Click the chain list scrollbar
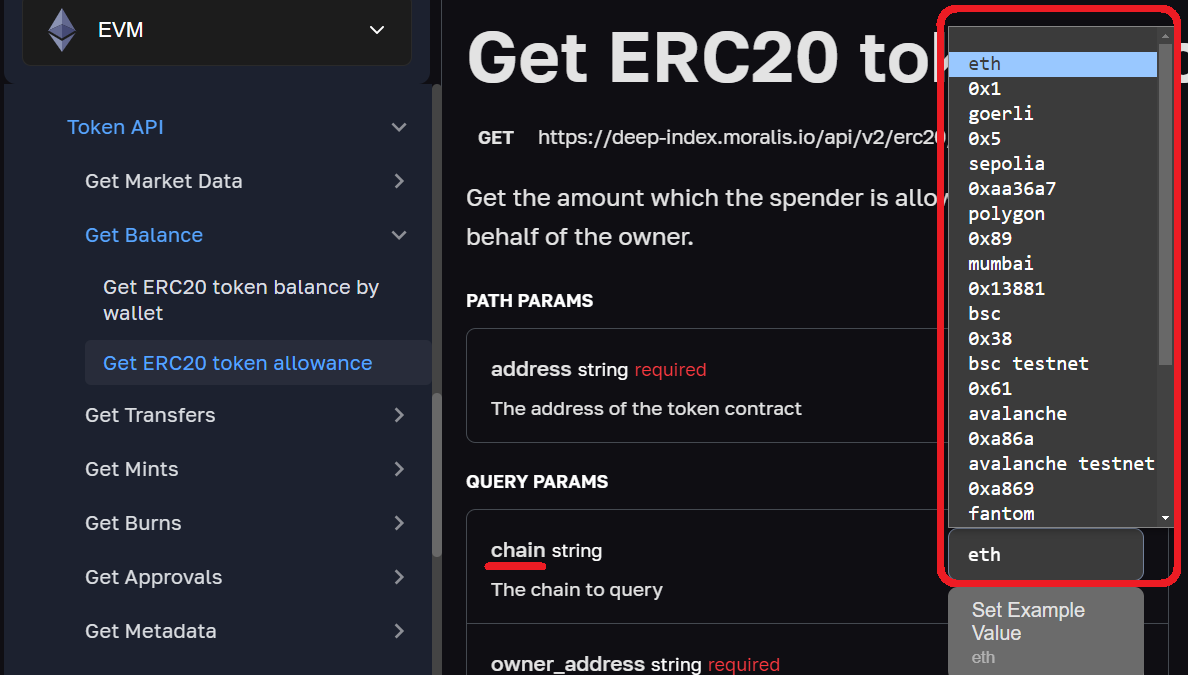Image resolution: width=1188 pixels, height=675 pixels. 1165,200
